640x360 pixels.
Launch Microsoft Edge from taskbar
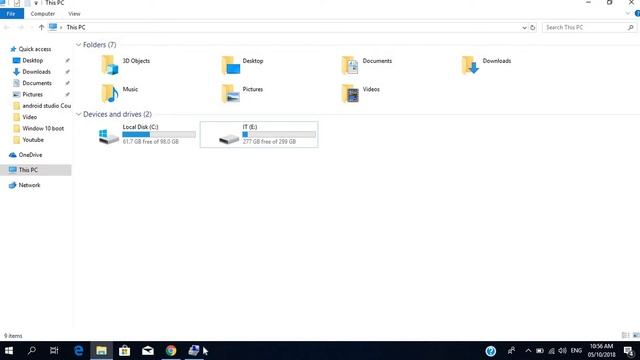tap(78, 351)
